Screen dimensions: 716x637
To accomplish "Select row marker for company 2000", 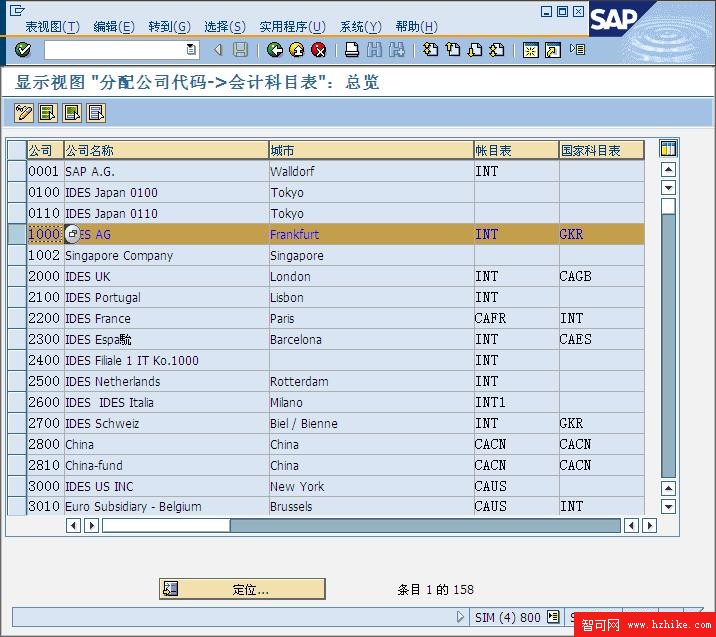I will 17,276.
